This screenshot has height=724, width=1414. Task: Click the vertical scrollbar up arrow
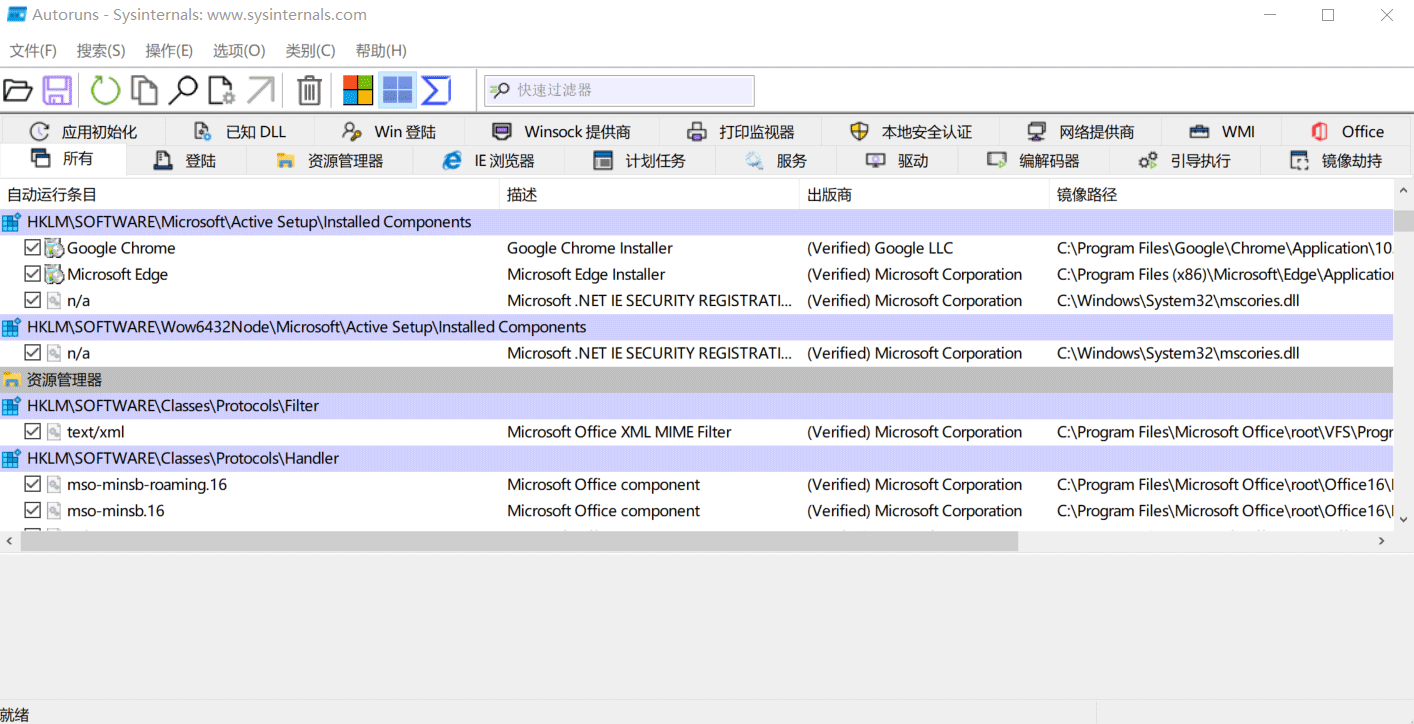(x=1404, y=192)
